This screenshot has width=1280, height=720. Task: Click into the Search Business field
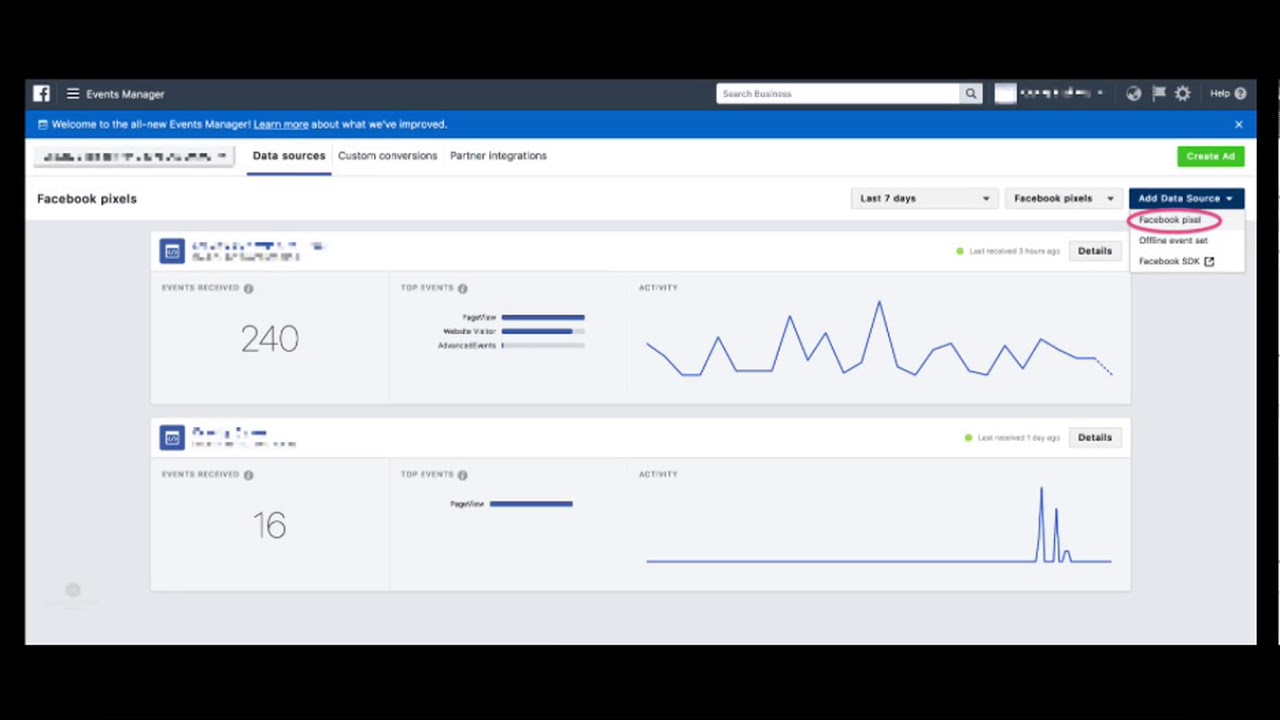point(838,94)
